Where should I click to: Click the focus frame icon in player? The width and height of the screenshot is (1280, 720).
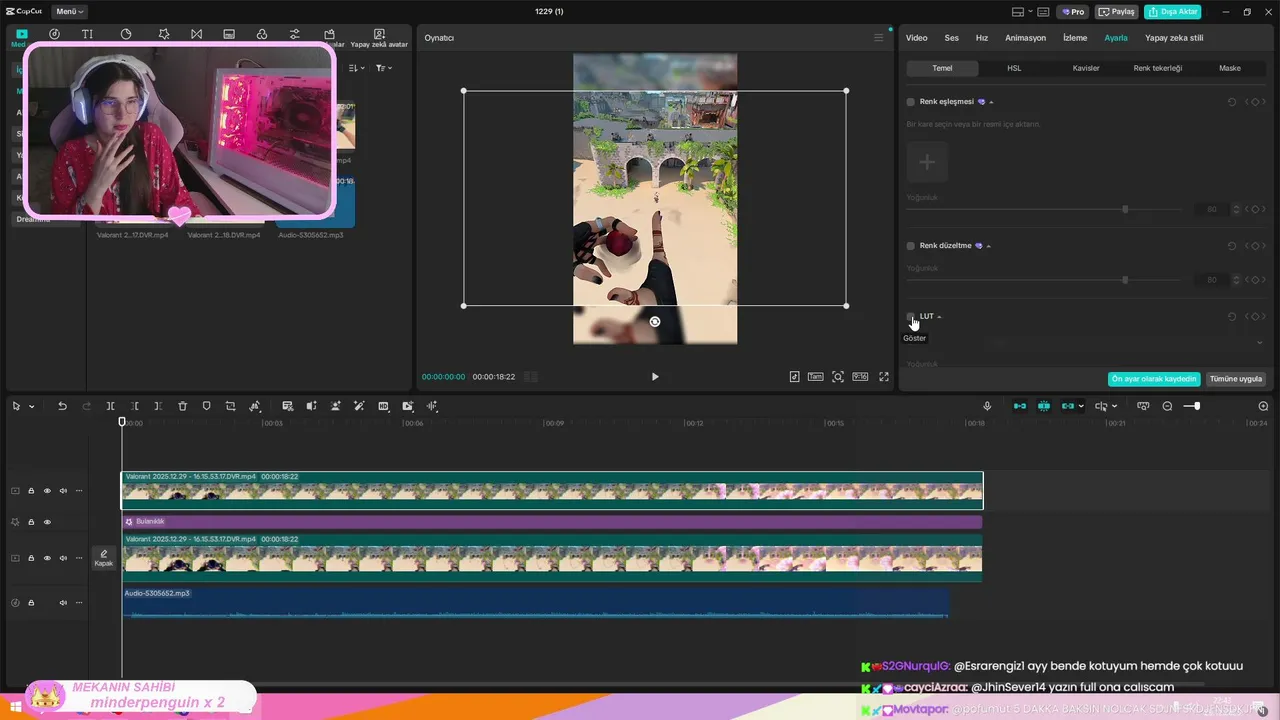click(838, 377)
